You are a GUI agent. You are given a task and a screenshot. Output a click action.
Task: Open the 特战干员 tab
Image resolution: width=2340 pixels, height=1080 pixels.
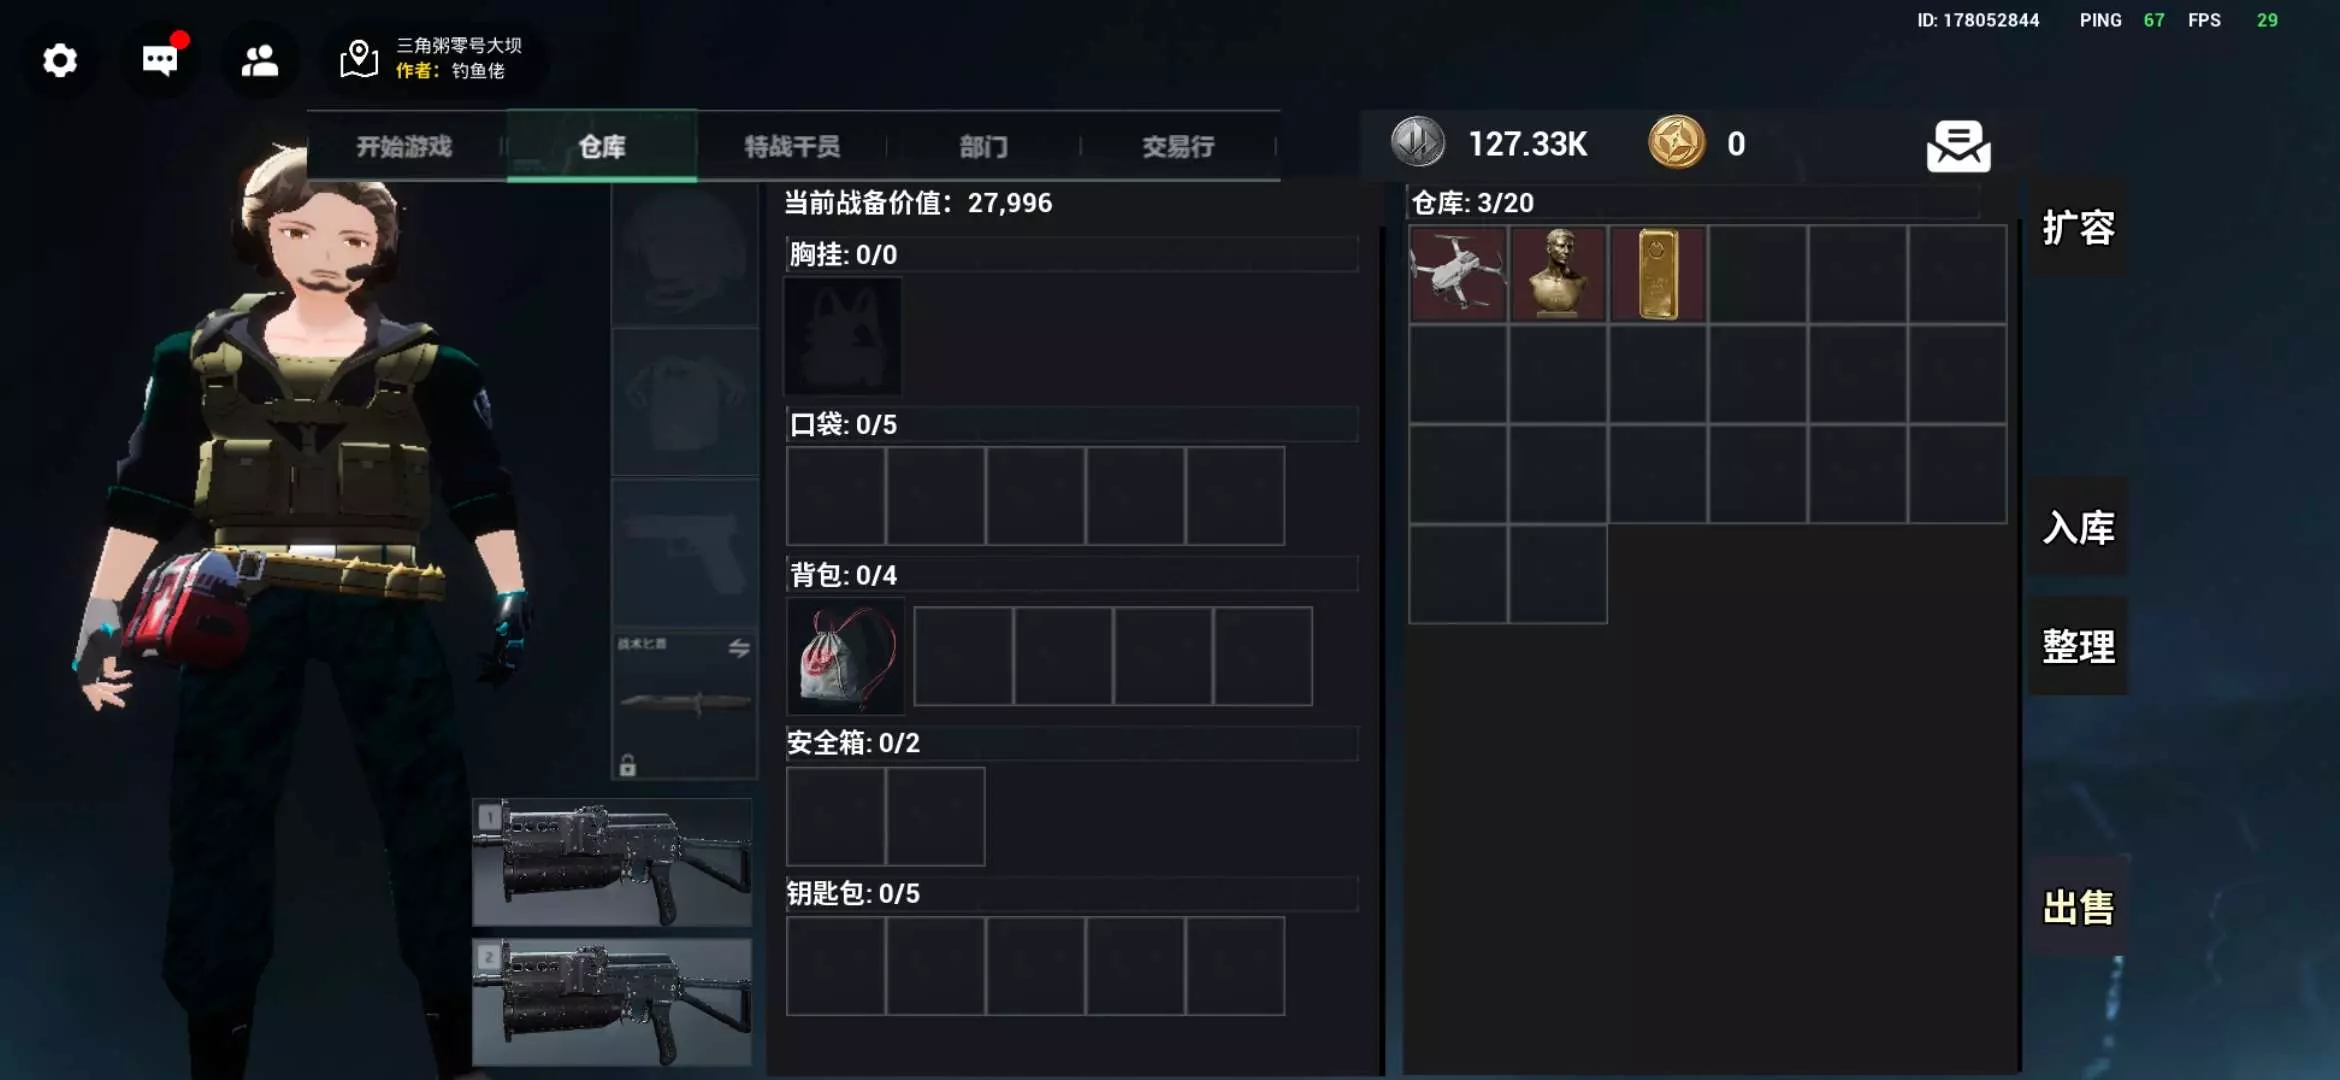[792, 146]
